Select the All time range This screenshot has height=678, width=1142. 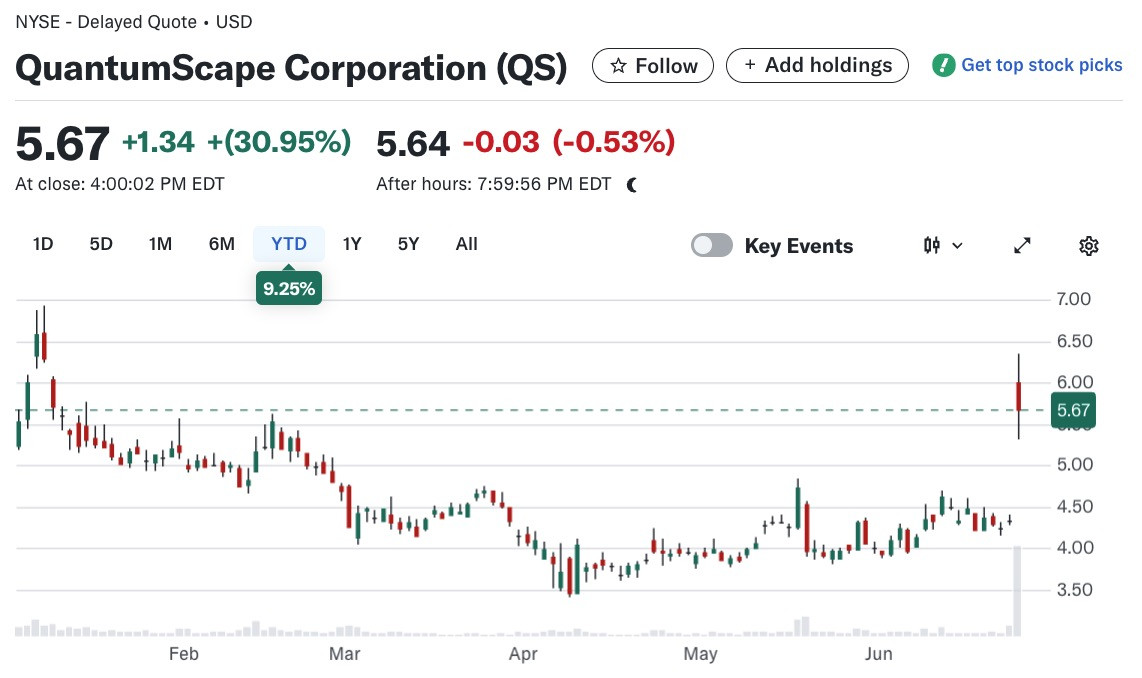click(467, 244)
